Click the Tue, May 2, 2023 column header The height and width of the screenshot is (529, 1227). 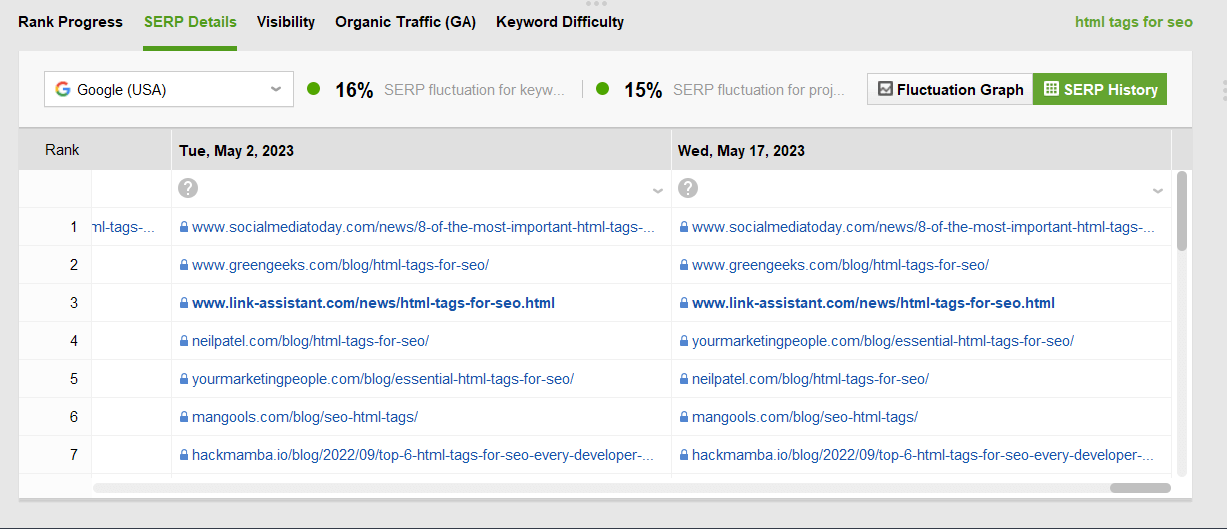pyautogui.click(x=421, y=150)
